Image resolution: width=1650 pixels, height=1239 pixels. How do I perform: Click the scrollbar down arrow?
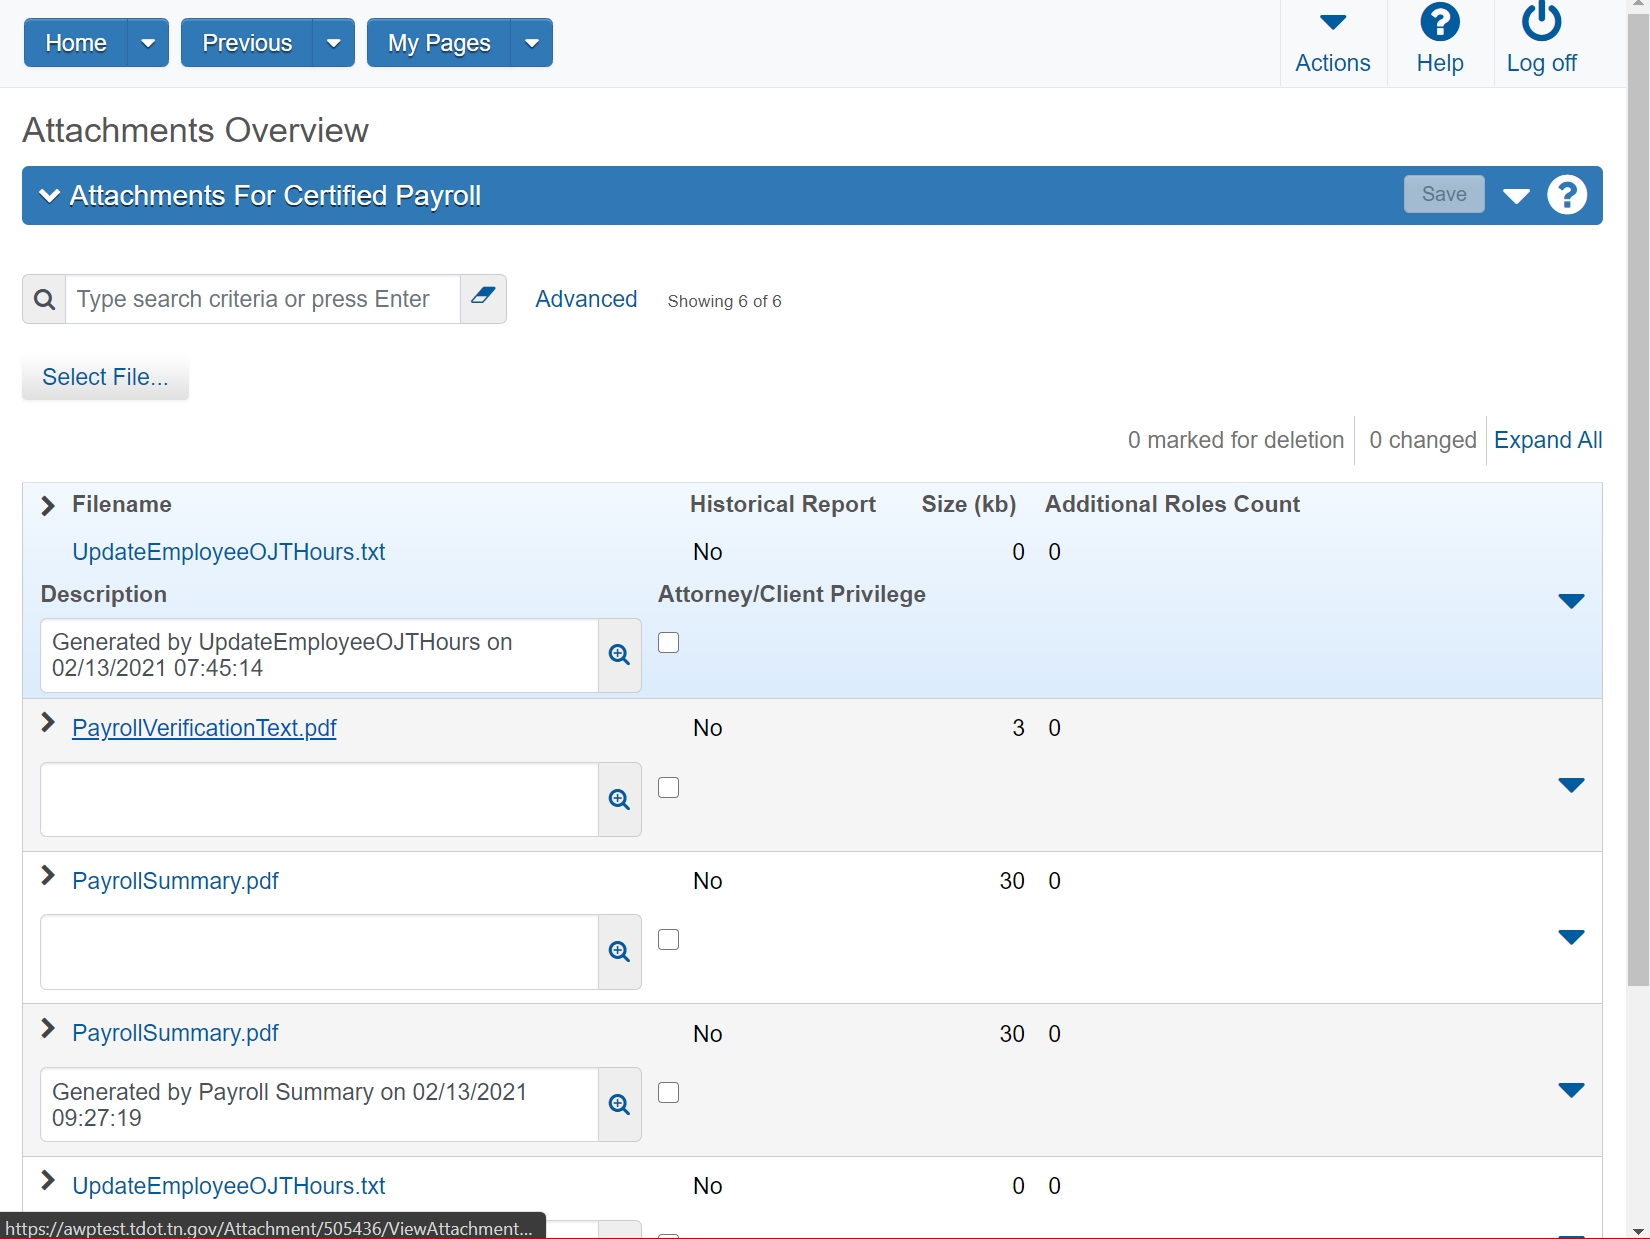[x=1638, y=1230]
